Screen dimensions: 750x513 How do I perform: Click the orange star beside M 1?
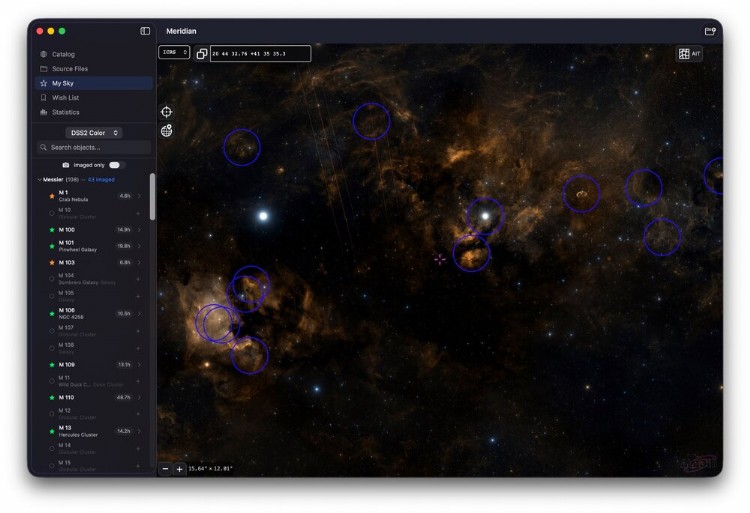coord(52,196)
